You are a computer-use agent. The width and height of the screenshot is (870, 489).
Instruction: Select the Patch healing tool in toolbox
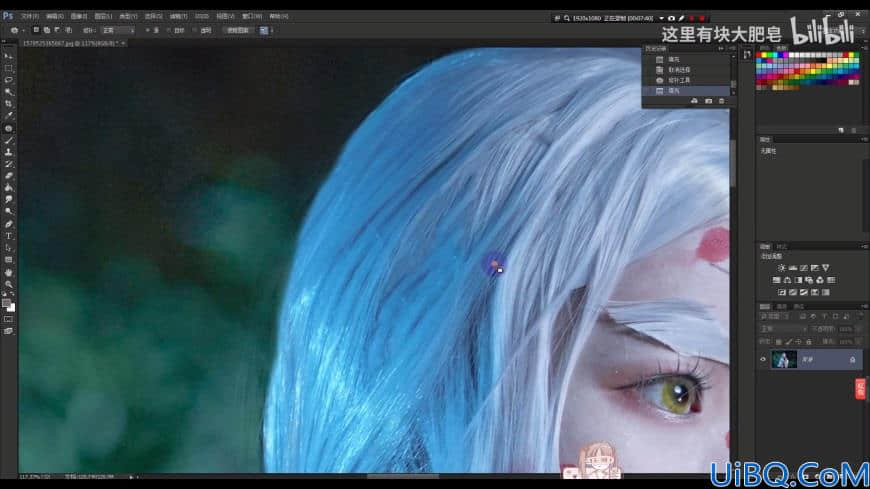pos(8,128)
